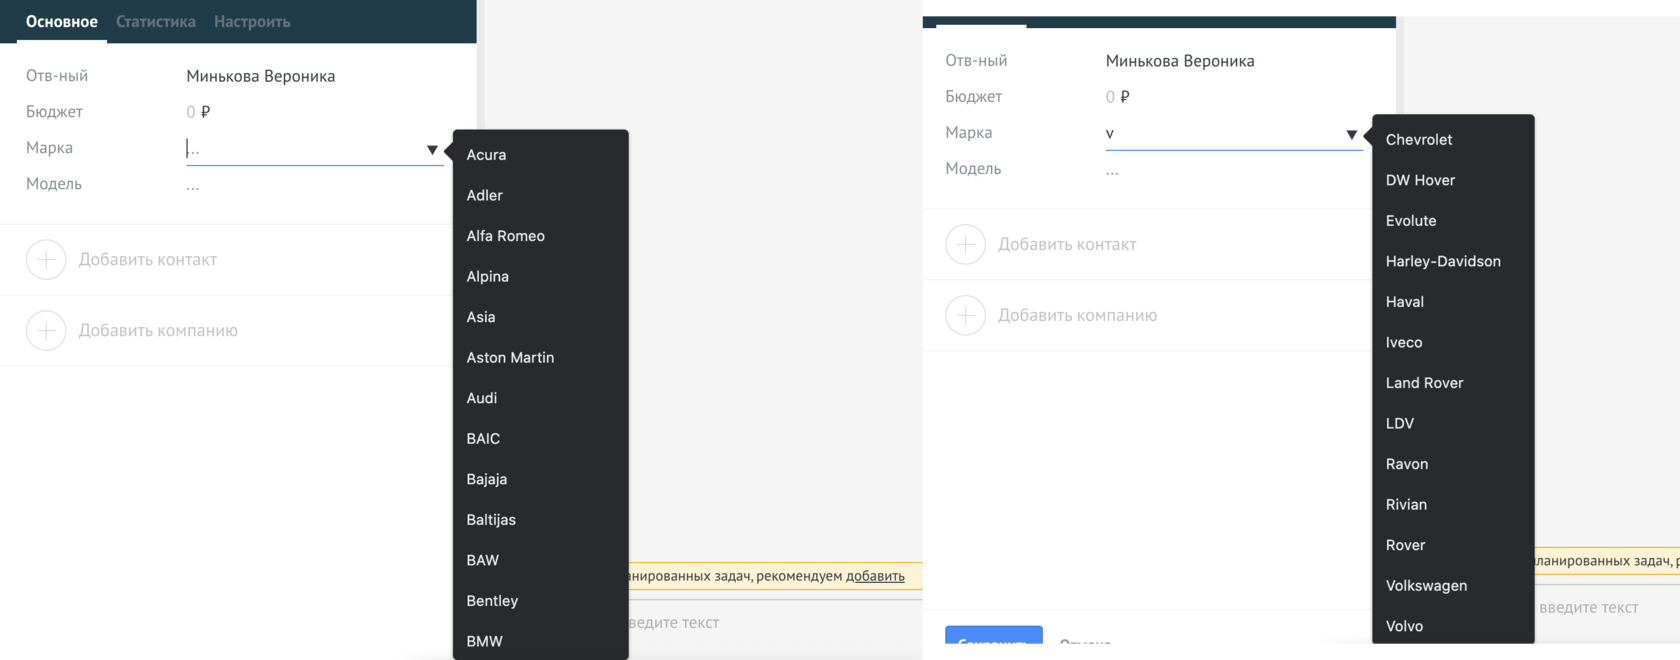Choose Alfa Romeo from the brand list
This screenshot has width=1680, height=660.
(x=505, y=236)
